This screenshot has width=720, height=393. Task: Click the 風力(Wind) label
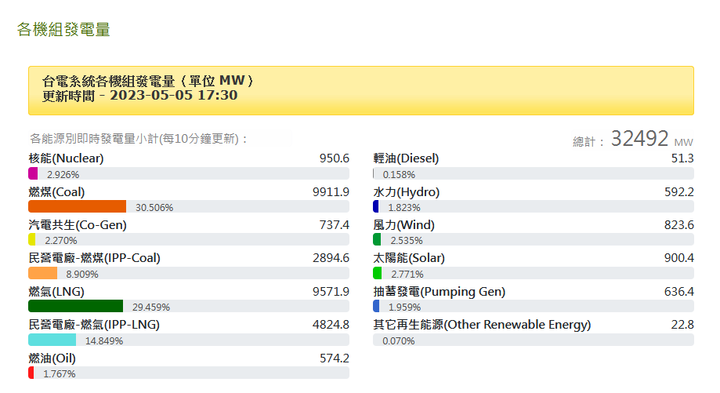click(x=404, y=225)
